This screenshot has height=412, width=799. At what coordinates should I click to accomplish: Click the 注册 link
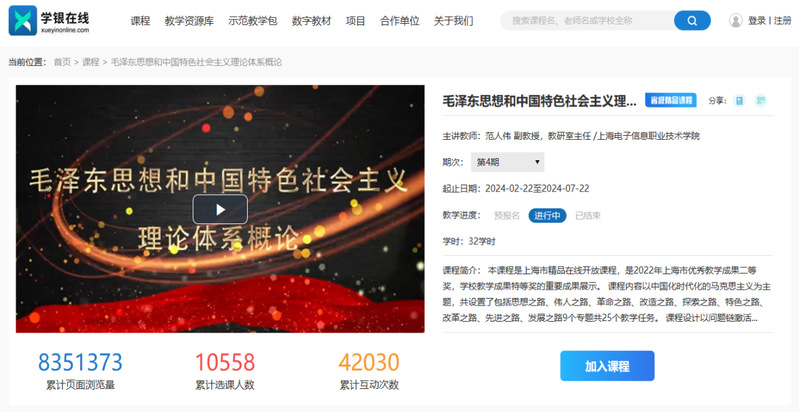(782, 21)
